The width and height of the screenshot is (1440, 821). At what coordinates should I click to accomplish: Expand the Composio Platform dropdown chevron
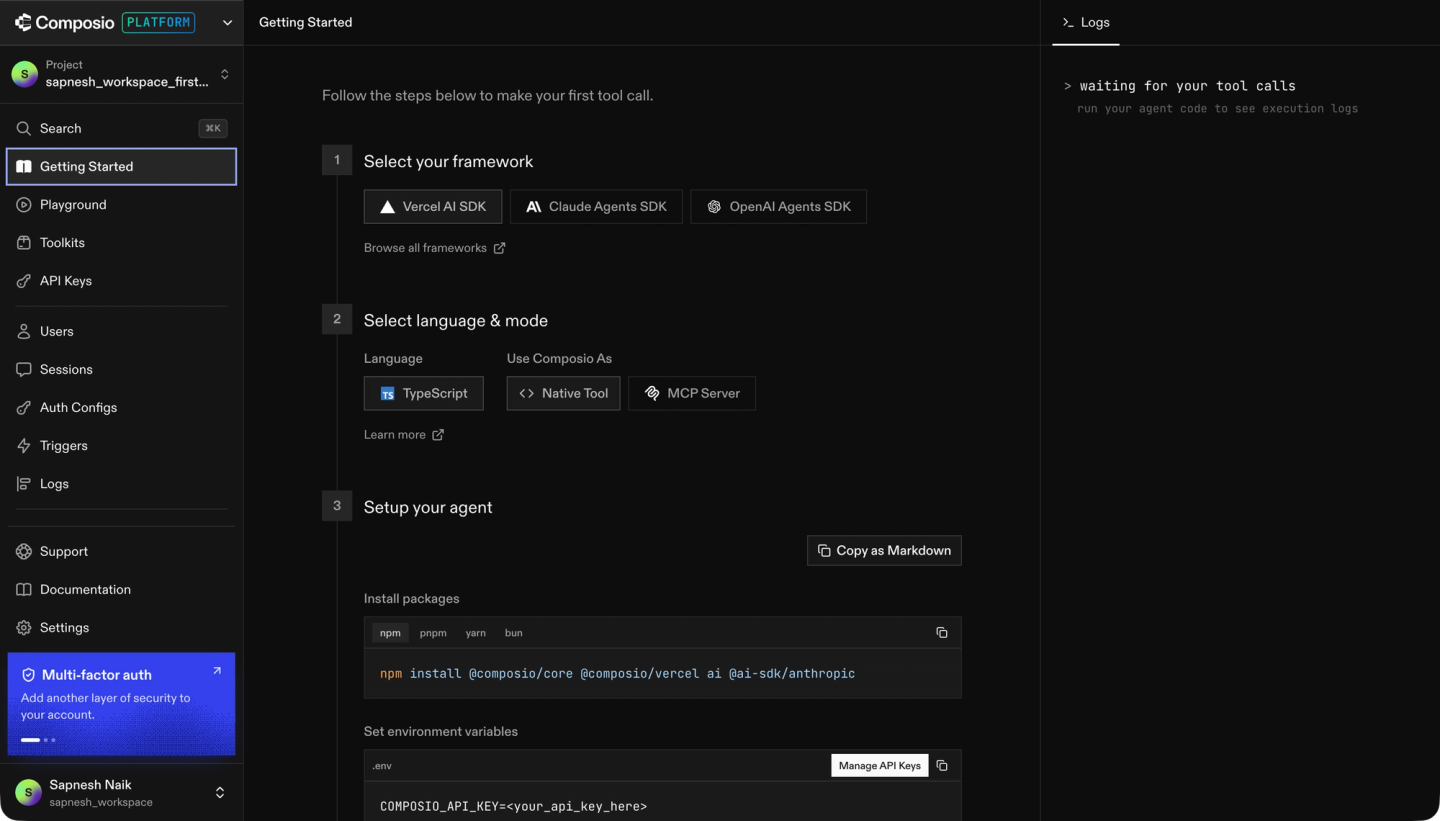(x=227, y=23)
